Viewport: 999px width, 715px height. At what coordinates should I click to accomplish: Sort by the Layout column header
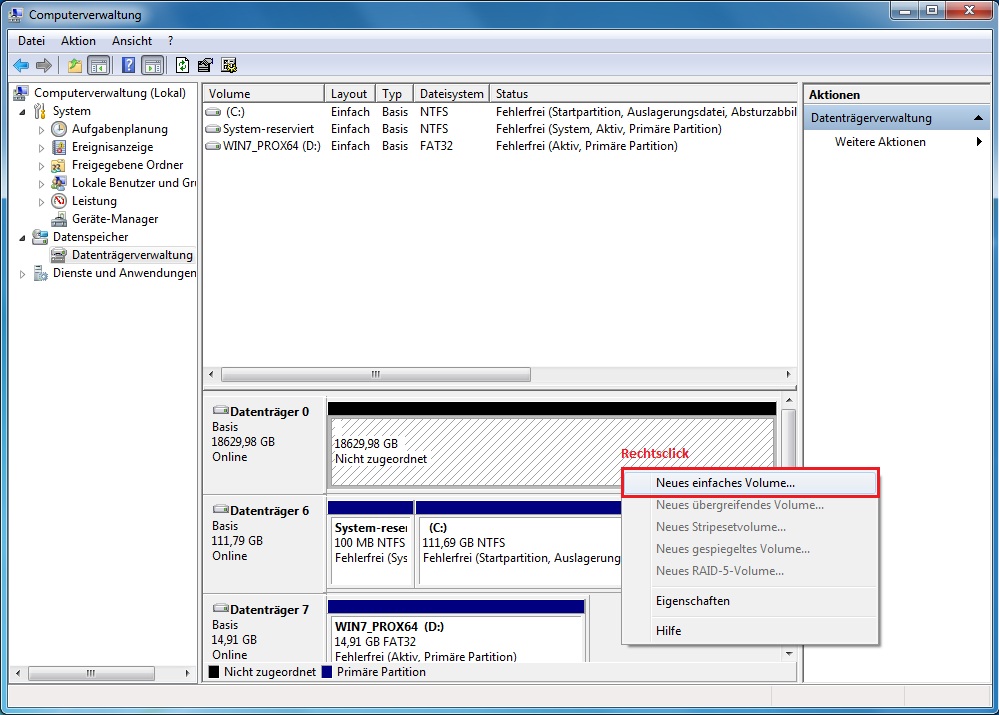(x=350, y=94)
